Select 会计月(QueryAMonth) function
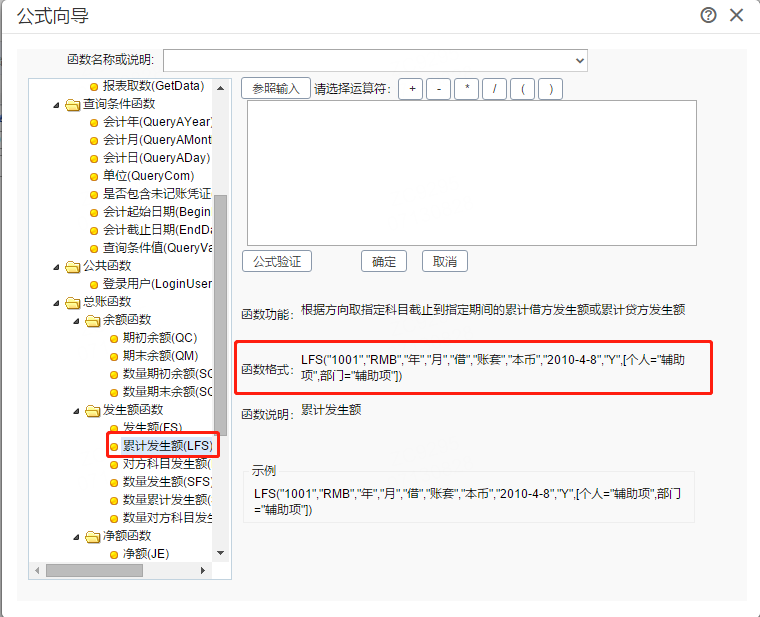760x617 pixels. [157, 140]
